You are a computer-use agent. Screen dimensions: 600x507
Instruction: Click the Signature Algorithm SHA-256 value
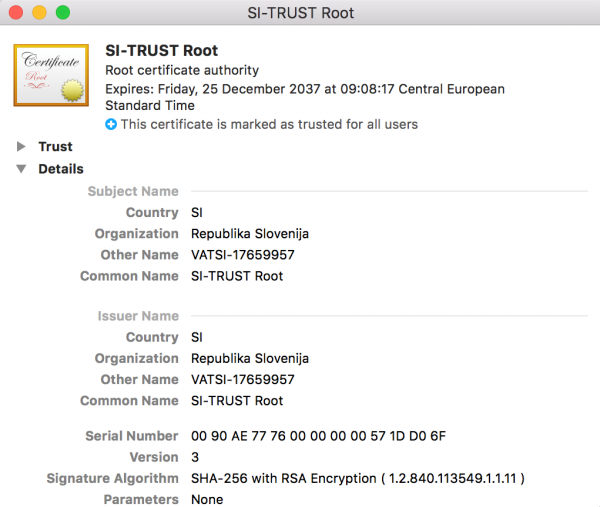click(x=358, y=478)
